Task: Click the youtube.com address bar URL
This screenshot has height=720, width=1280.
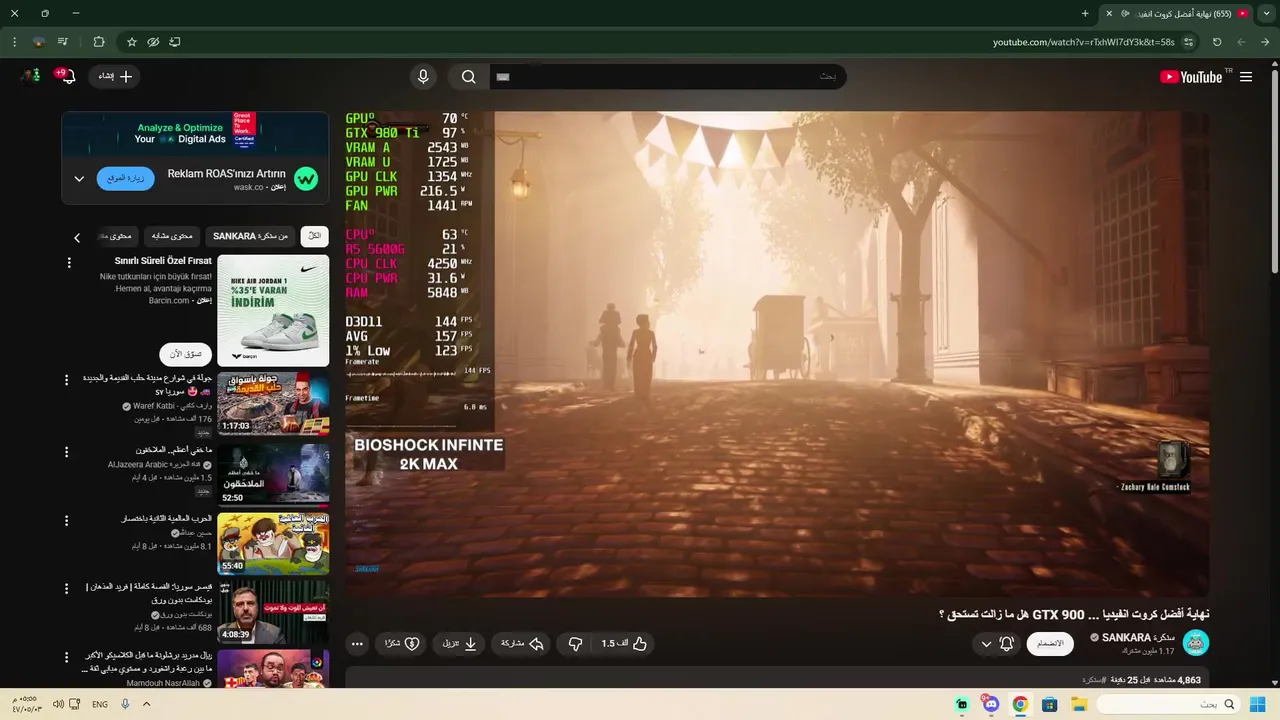Action: (1083, 42)
